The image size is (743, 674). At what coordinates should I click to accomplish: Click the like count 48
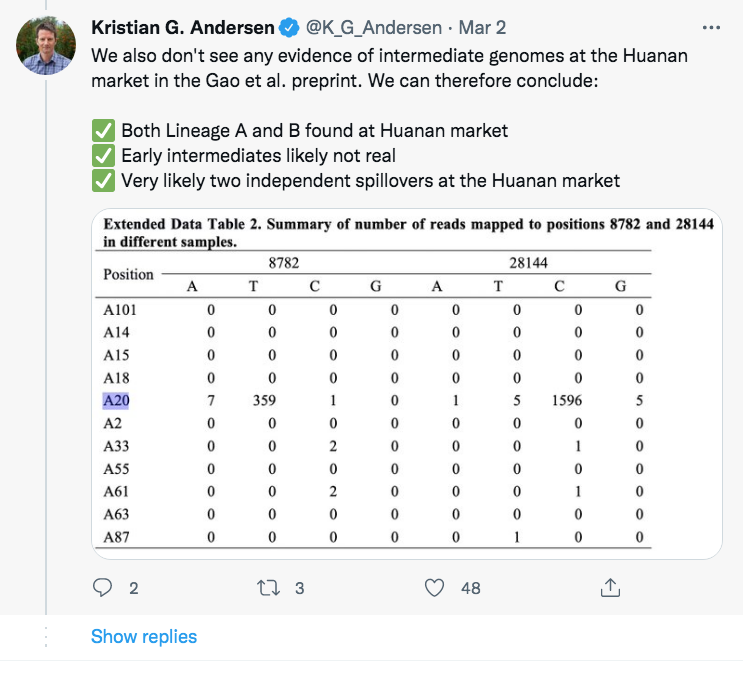(x=471, y=588)
